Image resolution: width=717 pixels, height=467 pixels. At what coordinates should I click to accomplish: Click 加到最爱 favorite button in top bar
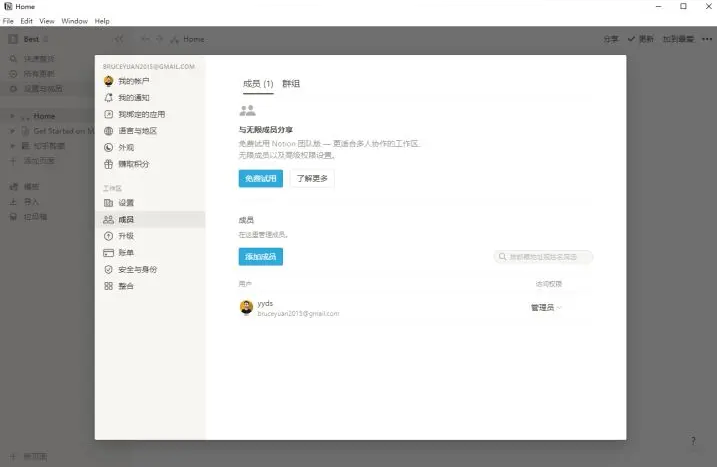point(679,39)
